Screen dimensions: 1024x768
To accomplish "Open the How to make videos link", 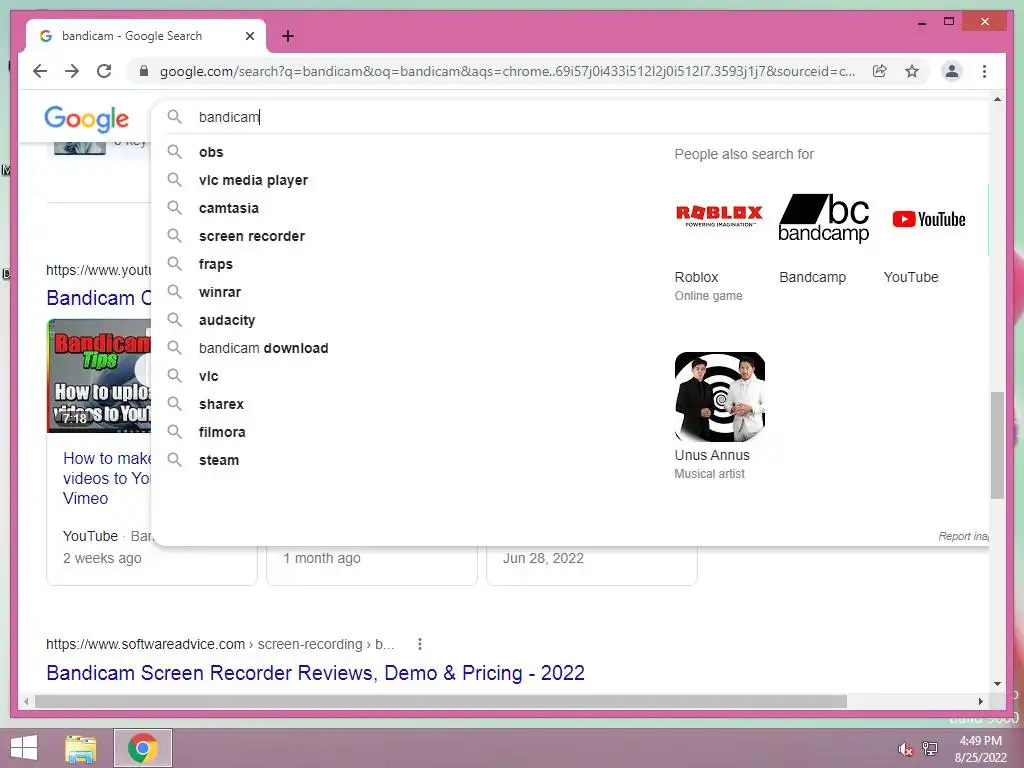I will [x=107, y=478].
